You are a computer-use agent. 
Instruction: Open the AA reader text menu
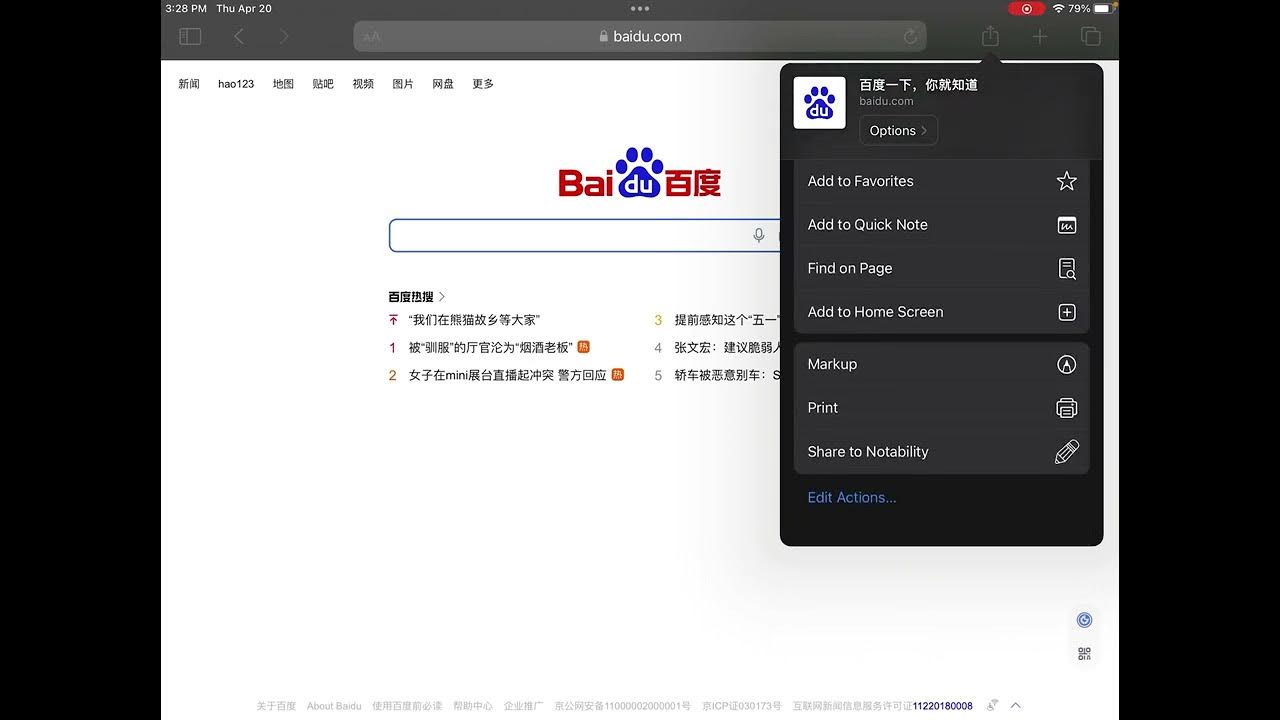click(x=372, y=37)
